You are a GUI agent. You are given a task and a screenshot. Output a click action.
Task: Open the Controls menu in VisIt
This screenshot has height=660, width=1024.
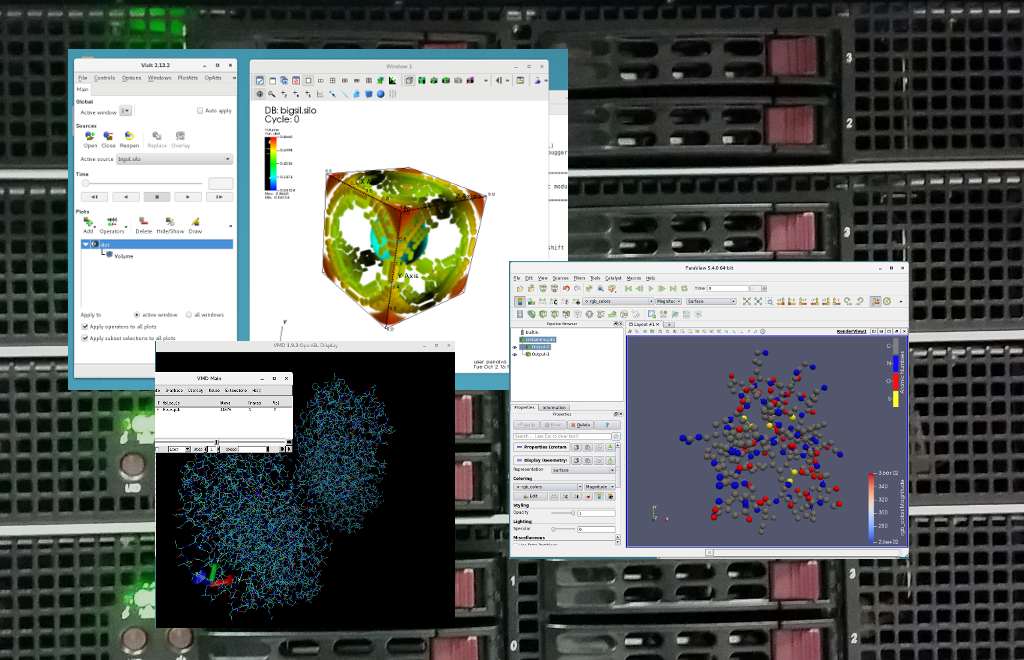tap(104, 78)
